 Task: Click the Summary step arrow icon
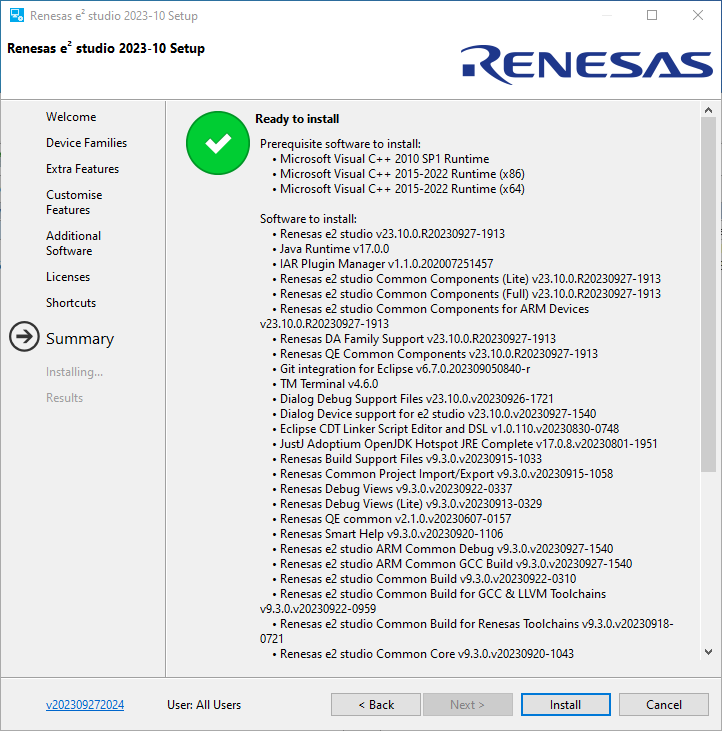24,338
